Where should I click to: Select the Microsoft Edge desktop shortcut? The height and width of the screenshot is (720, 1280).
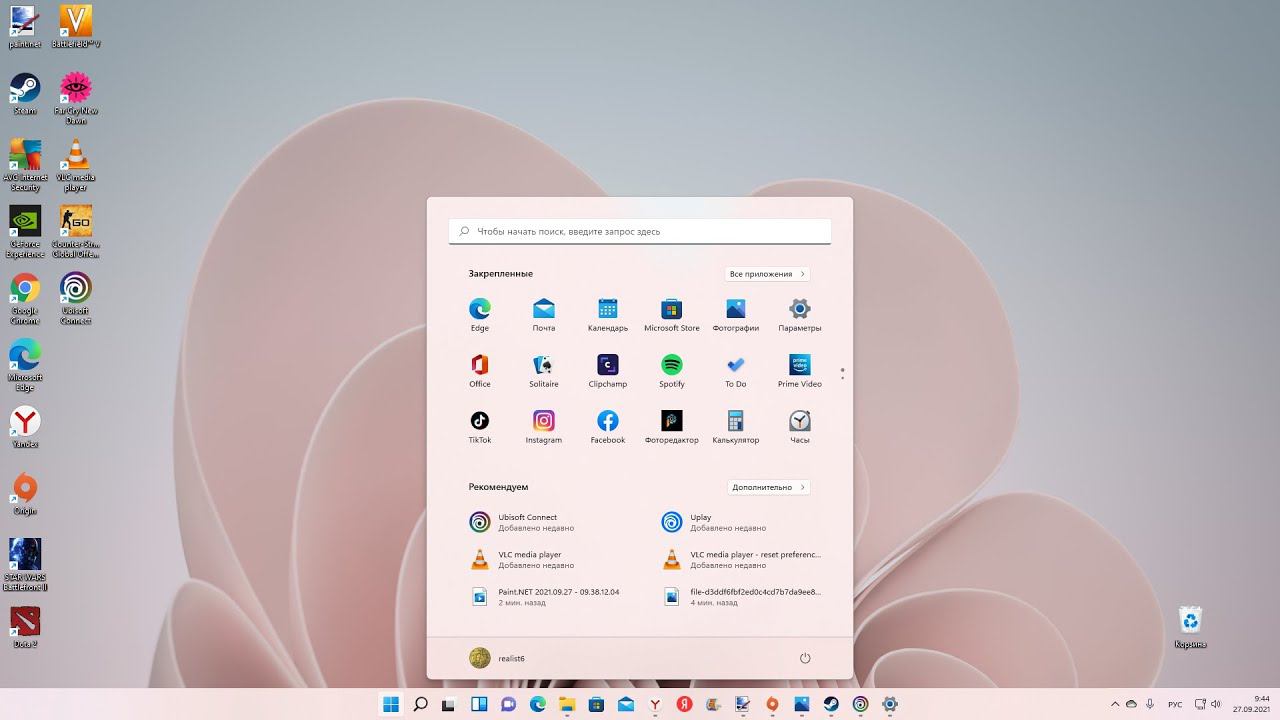[25, 366]
